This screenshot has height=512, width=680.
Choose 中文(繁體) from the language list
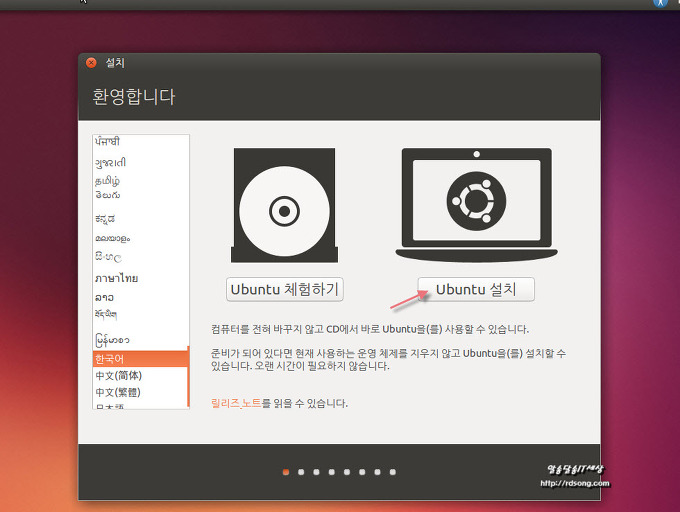pos(118,392)
